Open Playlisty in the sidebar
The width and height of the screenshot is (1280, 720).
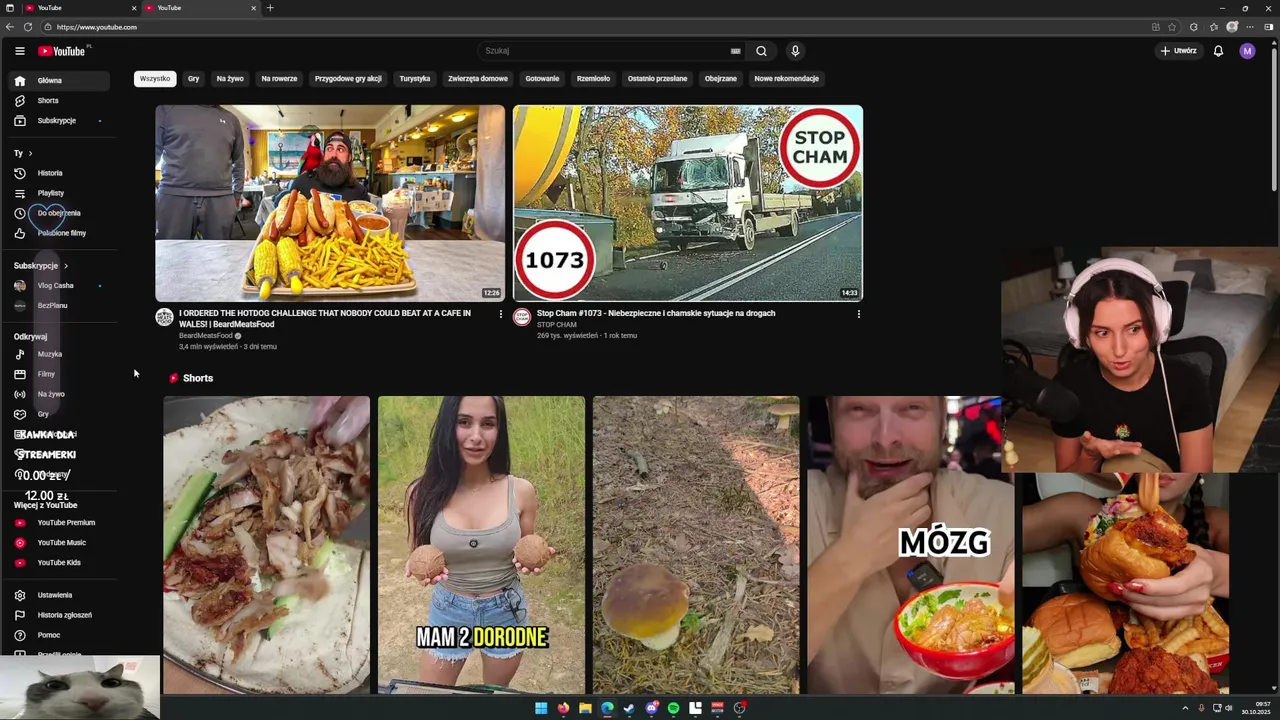coord(59,193)
